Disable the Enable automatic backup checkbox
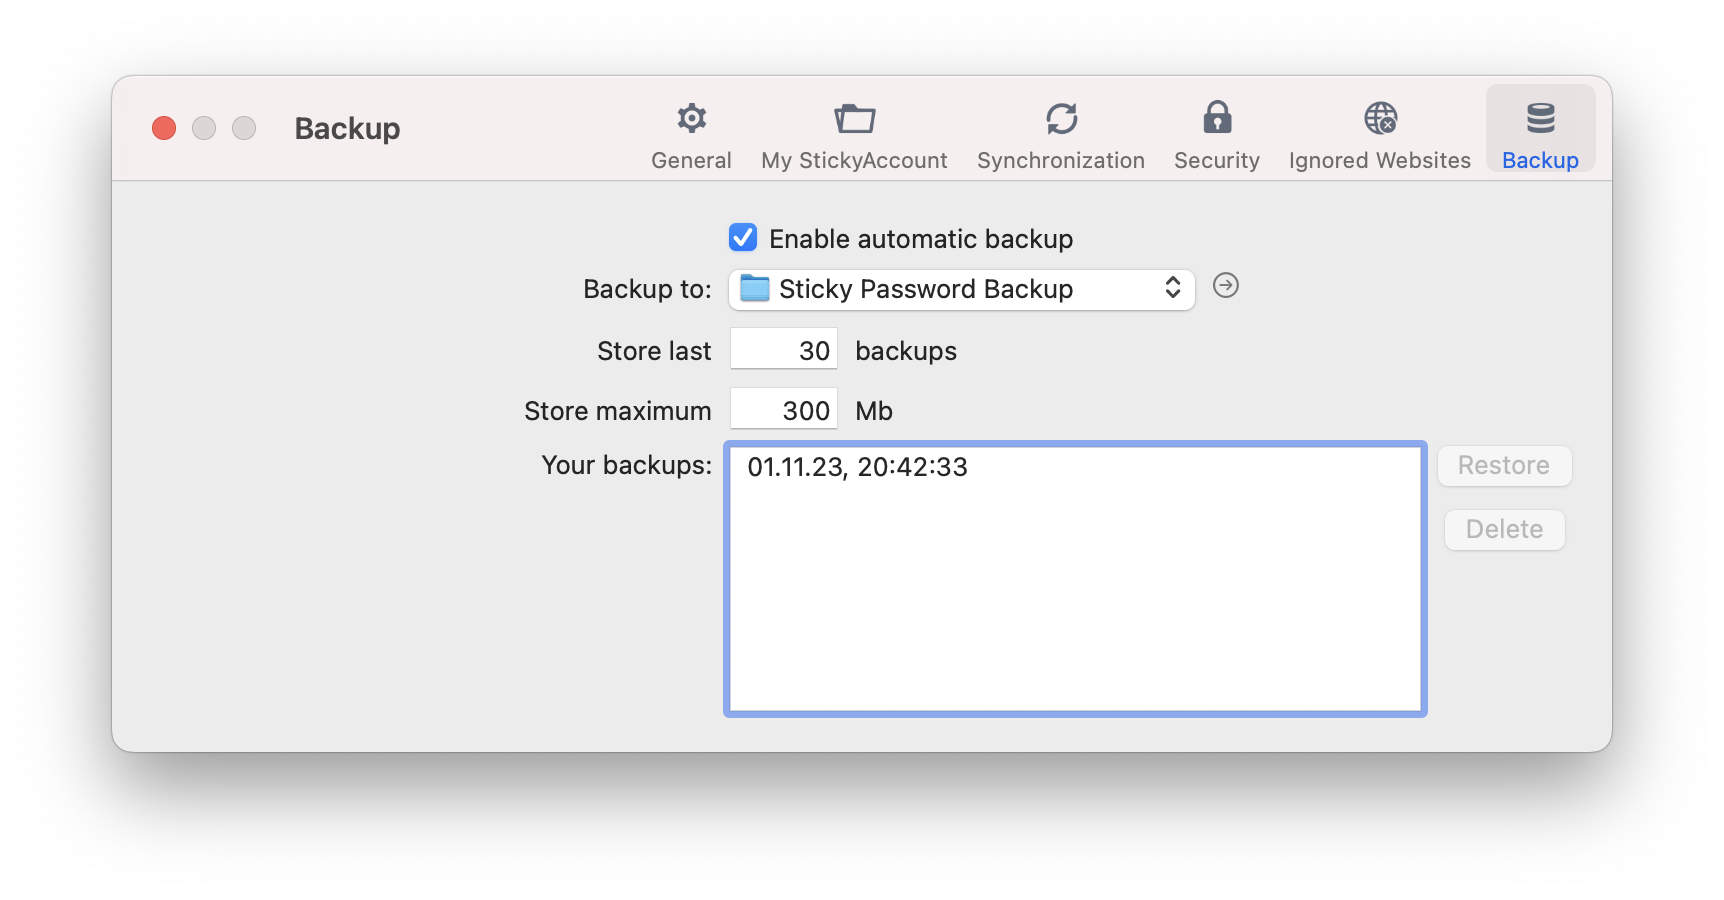Viewport: 1724px width, 900px height. [x=743, y=238]
